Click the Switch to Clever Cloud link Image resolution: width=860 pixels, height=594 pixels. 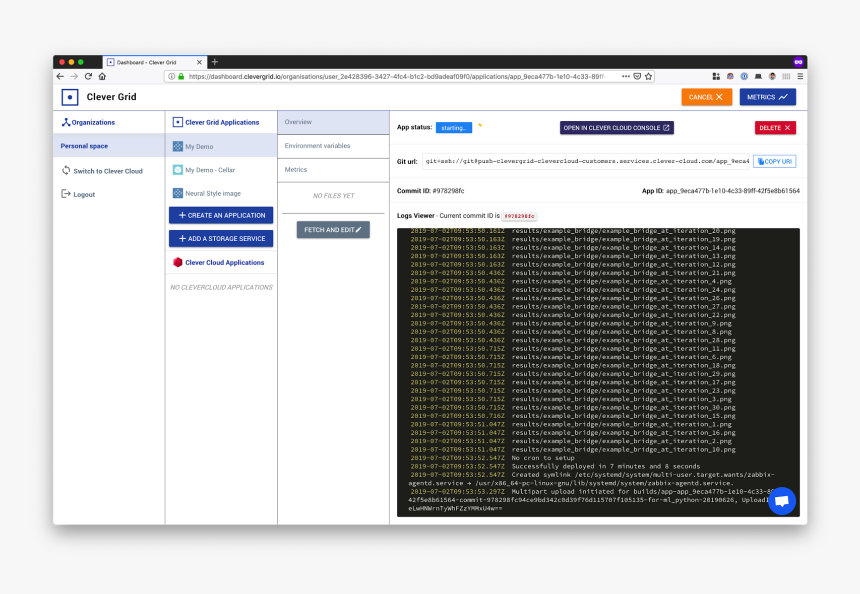[108, 171]
